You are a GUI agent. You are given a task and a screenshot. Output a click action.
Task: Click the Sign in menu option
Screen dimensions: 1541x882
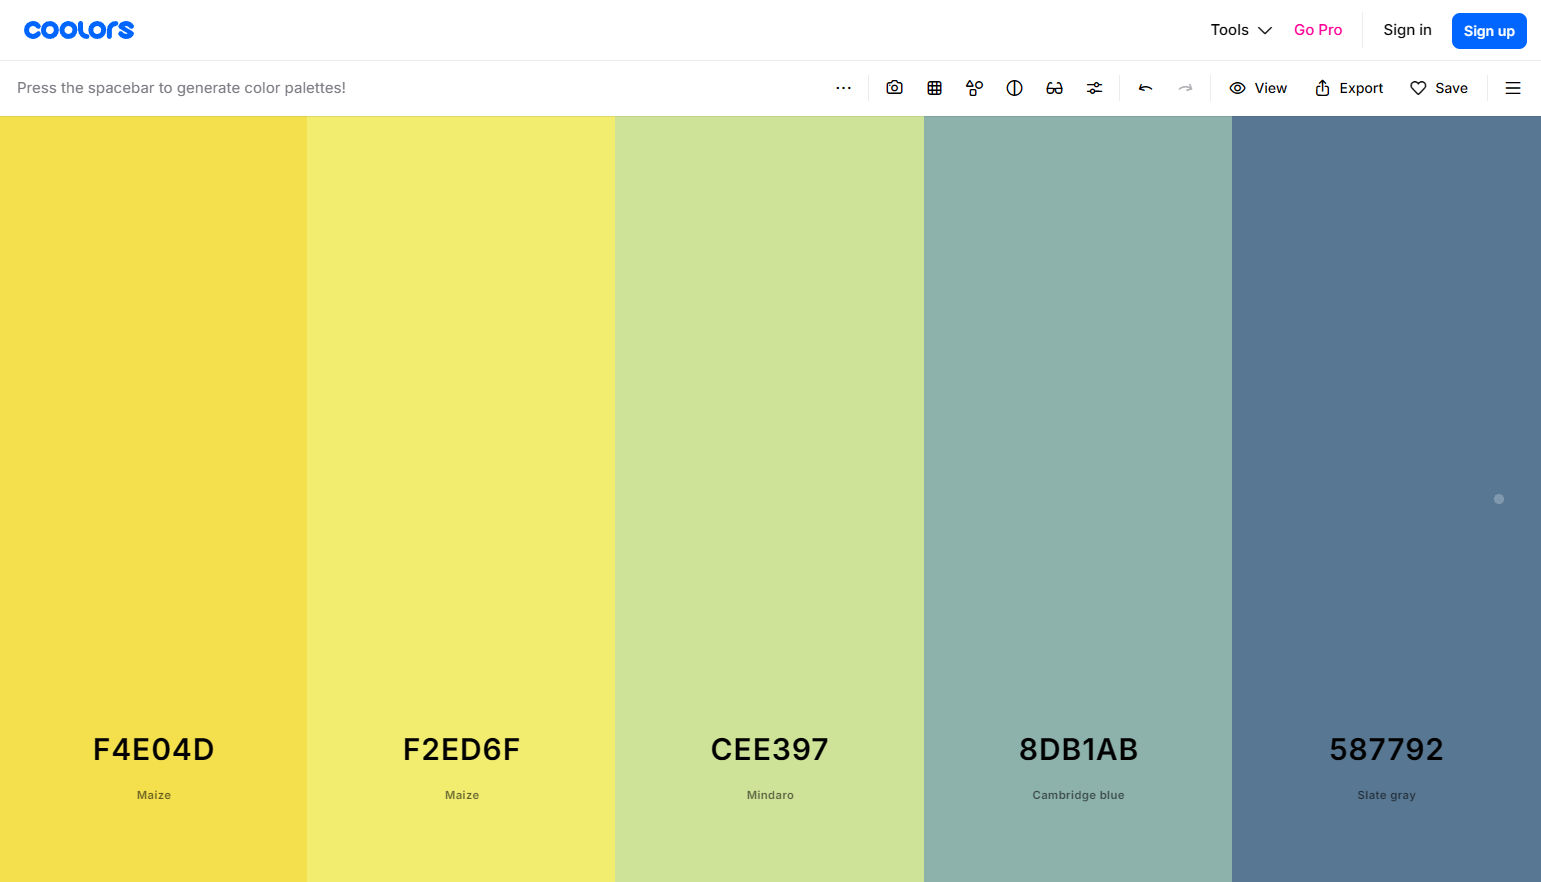(1406, 29)
